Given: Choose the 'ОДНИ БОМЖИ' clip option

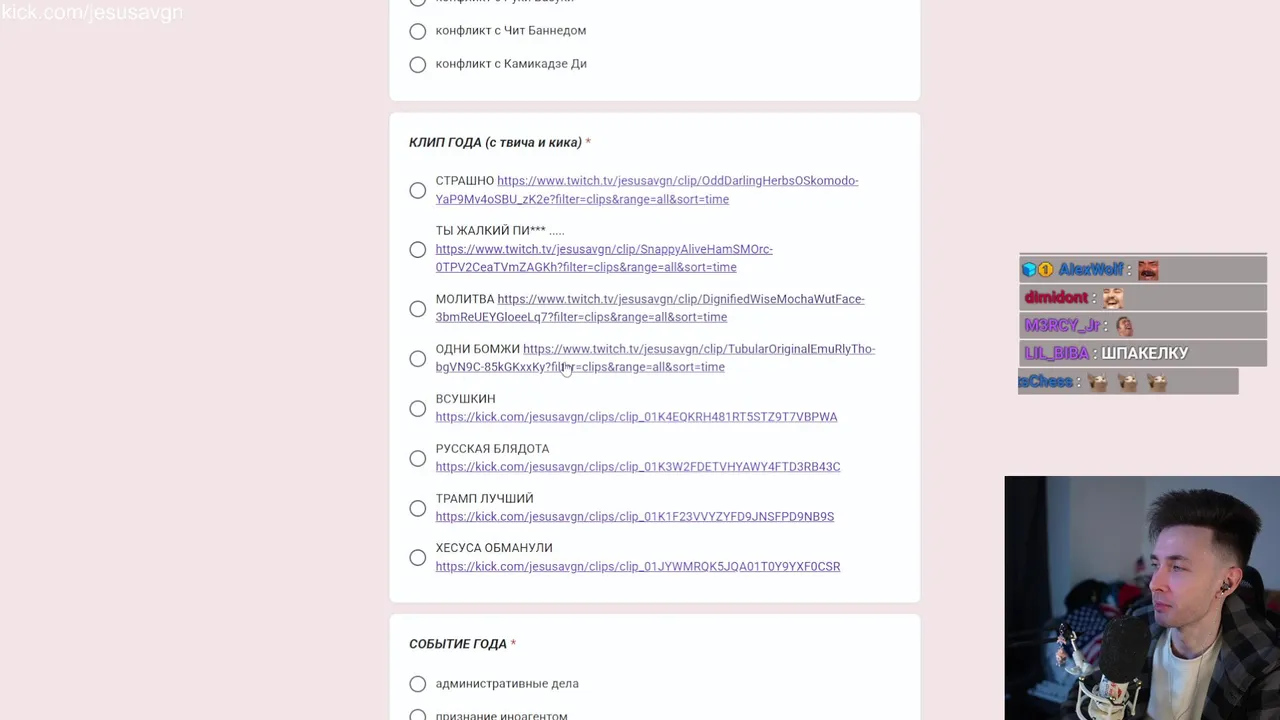Looking at the screenshot, I should tap(418, 358).
